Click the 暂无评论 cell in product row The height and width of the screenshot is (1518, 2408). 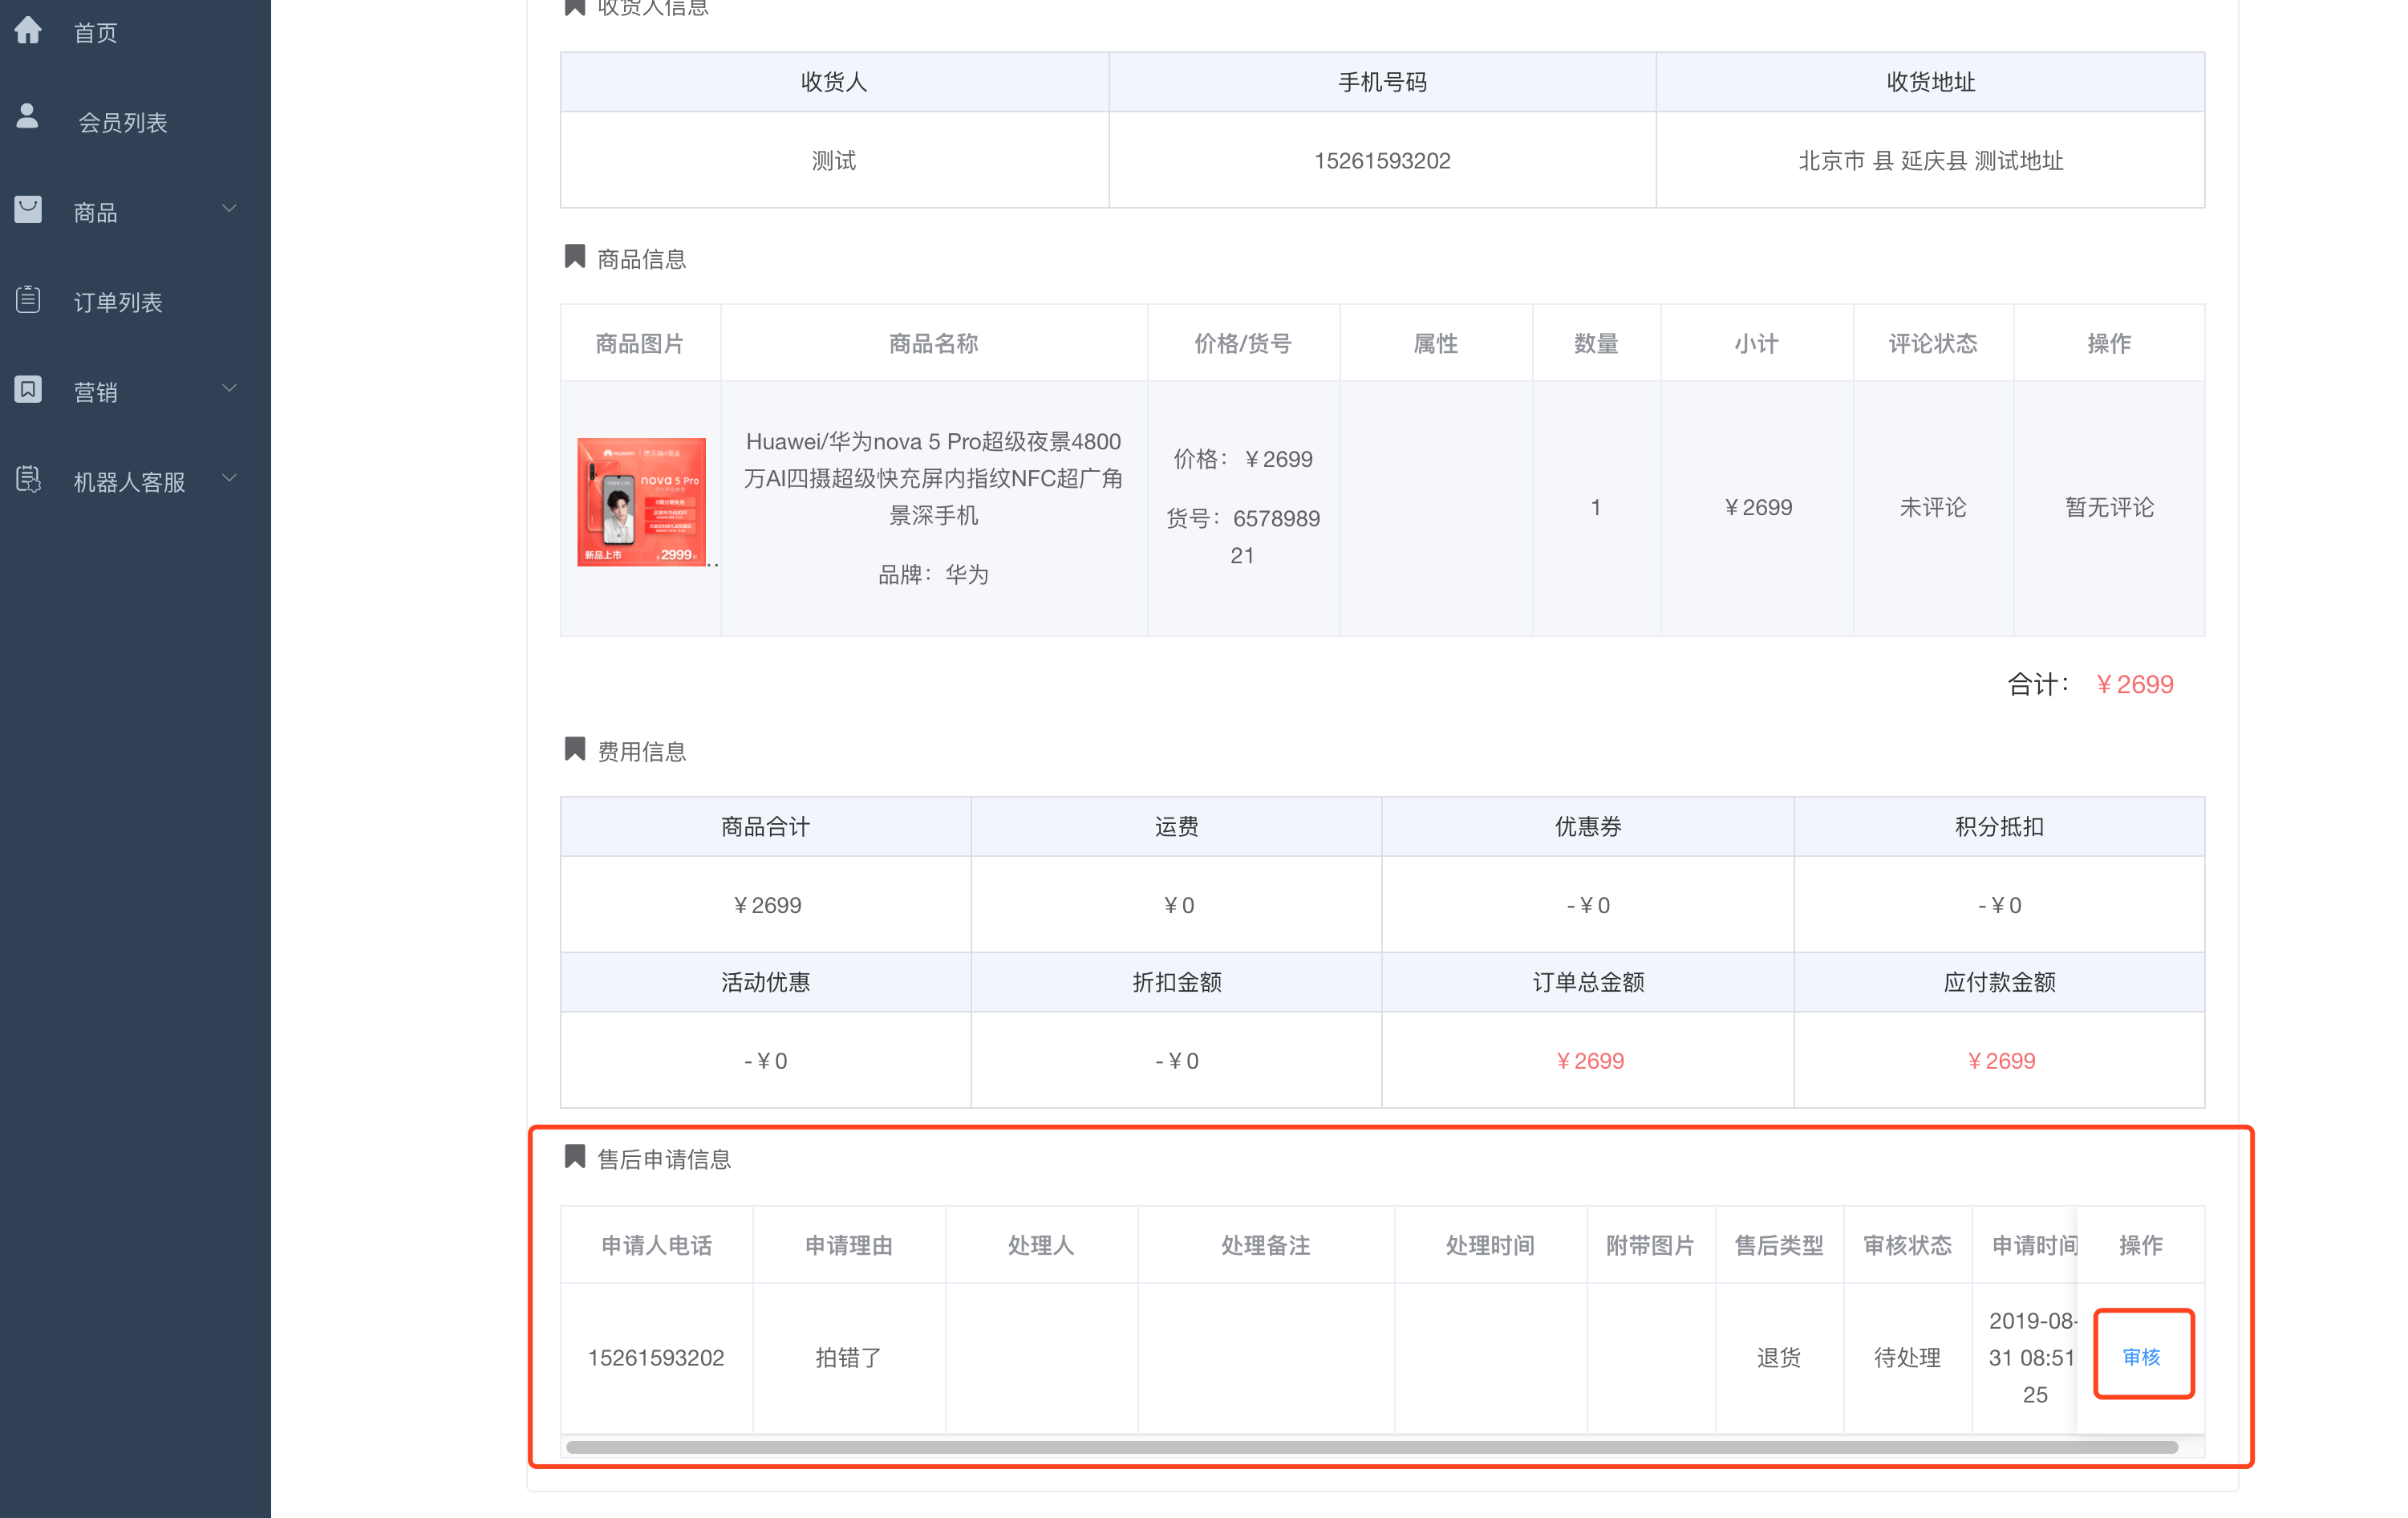coord(2109,508)
